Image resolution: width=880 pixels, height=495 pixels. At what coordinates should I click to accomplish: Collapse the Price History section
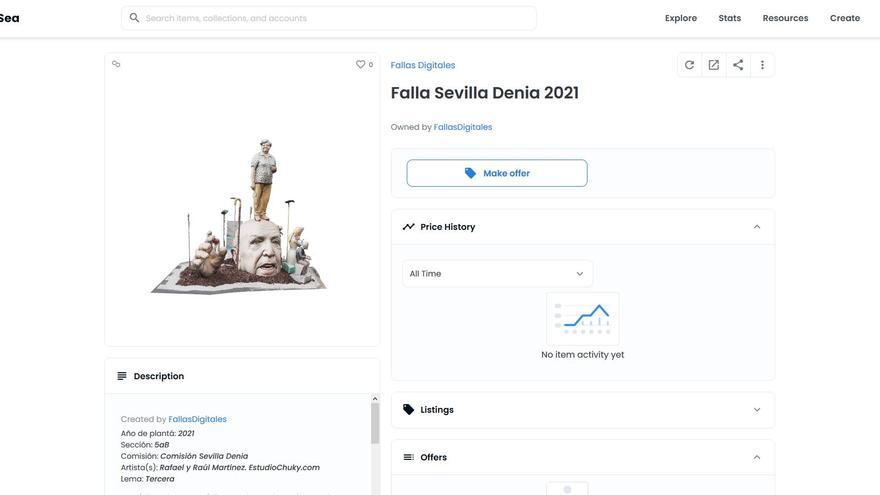click(x=757, y=227)
